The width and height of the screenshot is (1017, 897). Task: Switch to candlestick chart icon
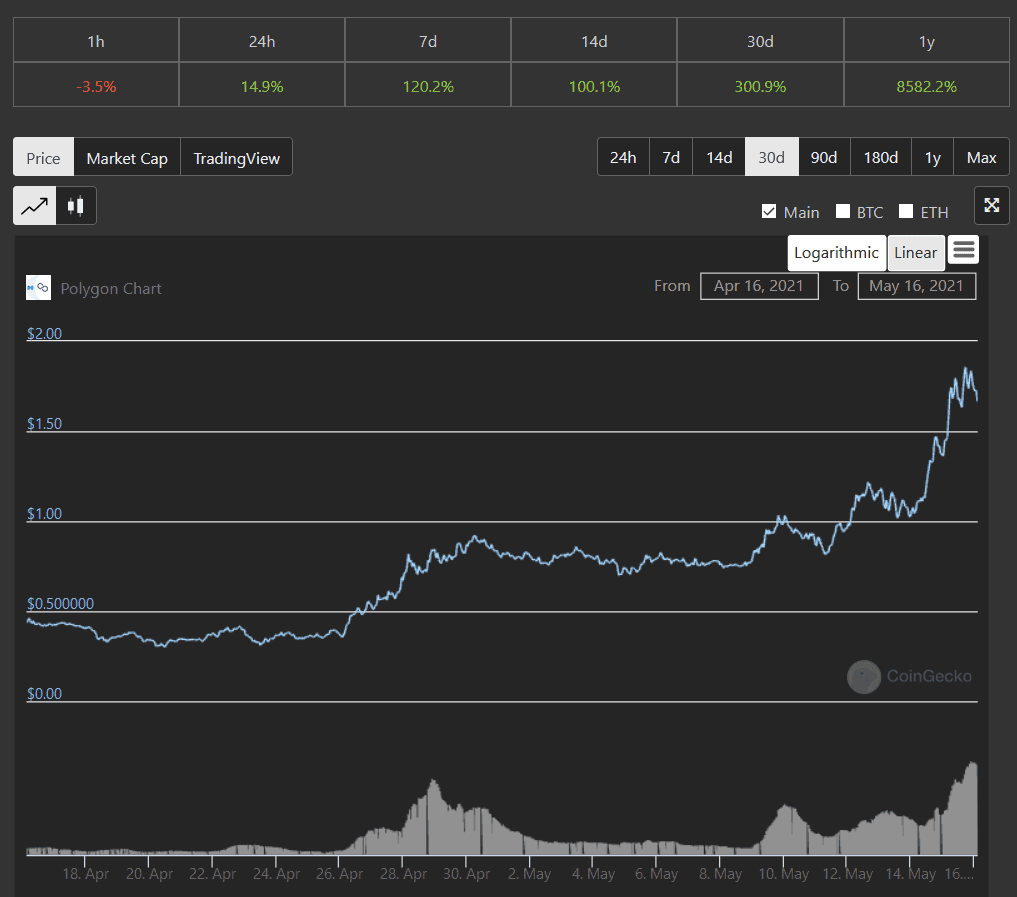[x=75, y=206]
